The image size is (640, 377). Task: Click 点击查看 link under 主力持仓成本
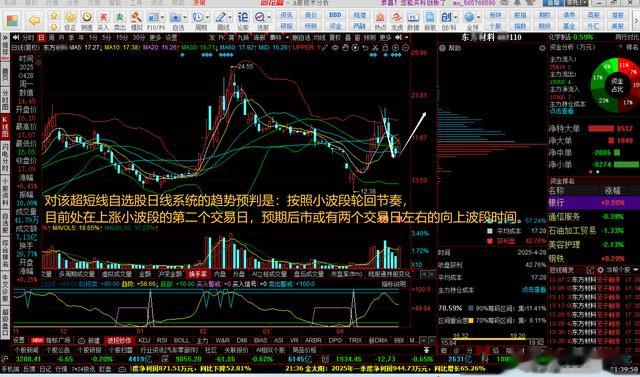pyautogui.click(x=534, y=290)
